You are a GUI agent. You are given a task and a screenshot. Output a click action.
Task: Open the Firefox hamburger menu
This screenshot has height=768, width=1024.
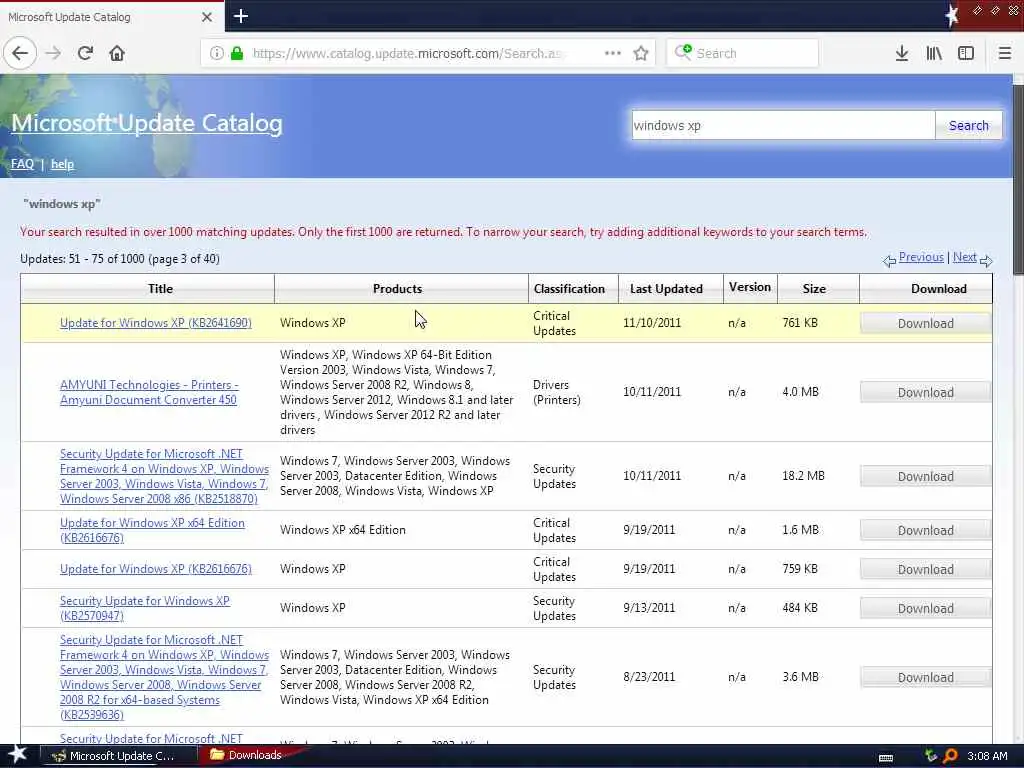(x=1005, y=53)
